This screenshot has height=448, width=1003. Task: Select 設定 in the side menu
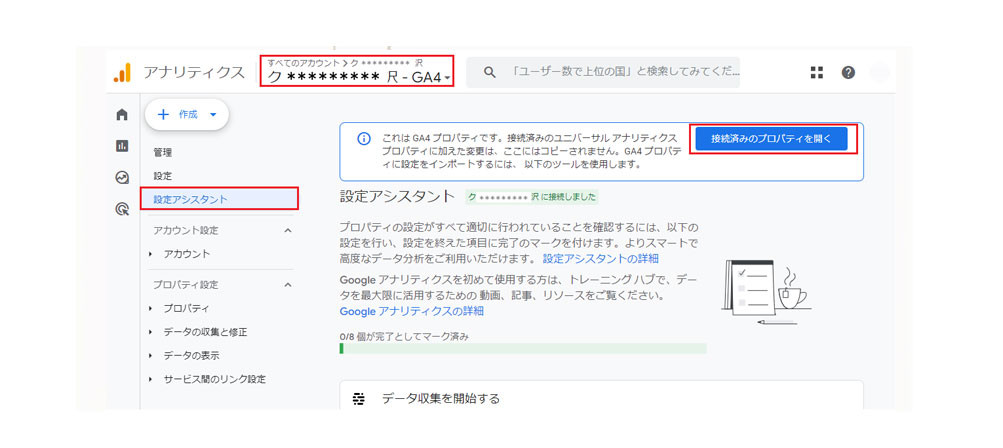click(162, 176)
